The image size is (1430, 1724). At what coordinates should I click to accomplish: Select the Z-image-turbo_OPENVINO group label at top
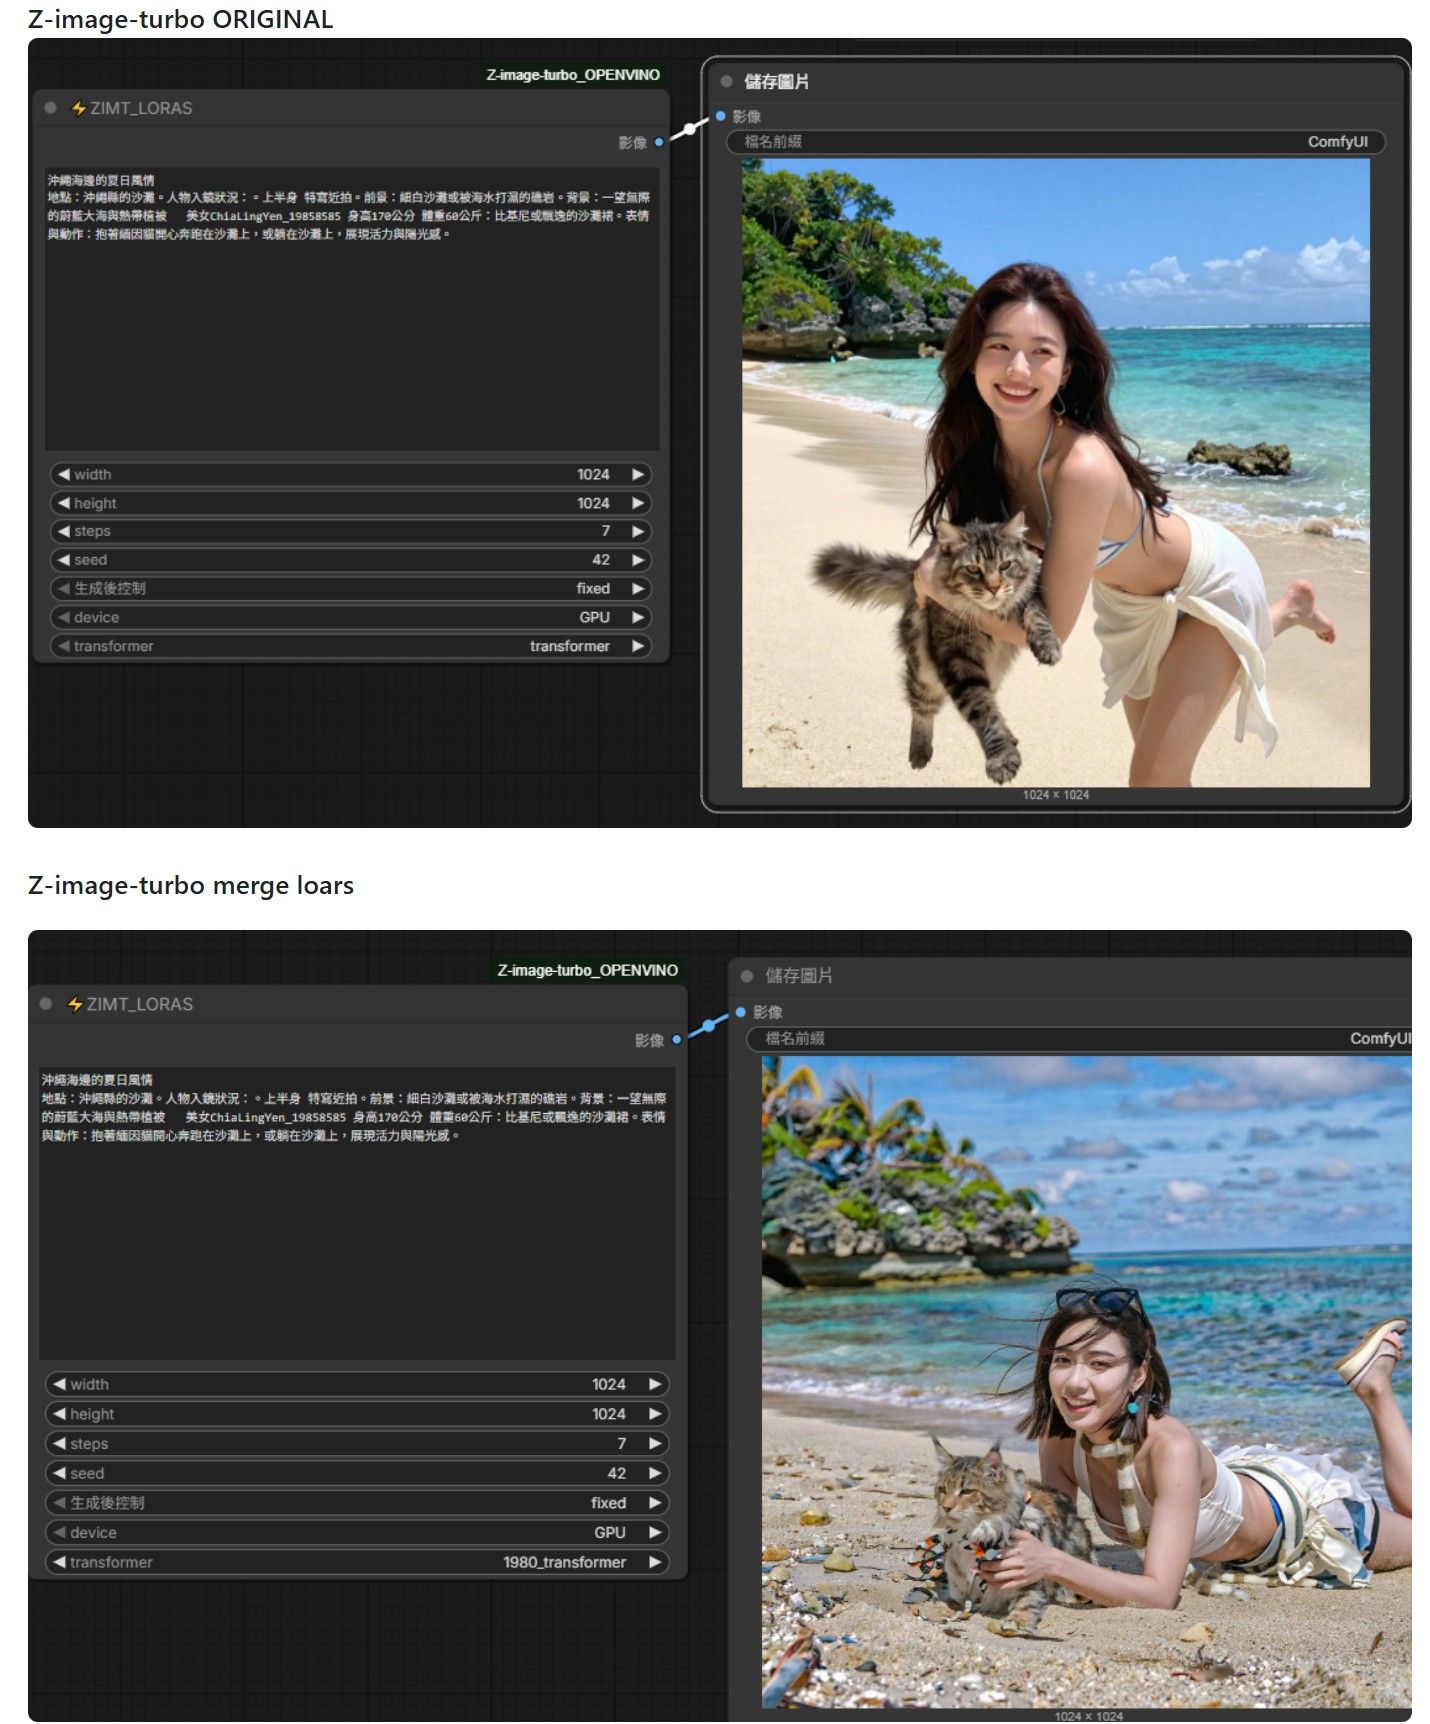coord(573,75)
